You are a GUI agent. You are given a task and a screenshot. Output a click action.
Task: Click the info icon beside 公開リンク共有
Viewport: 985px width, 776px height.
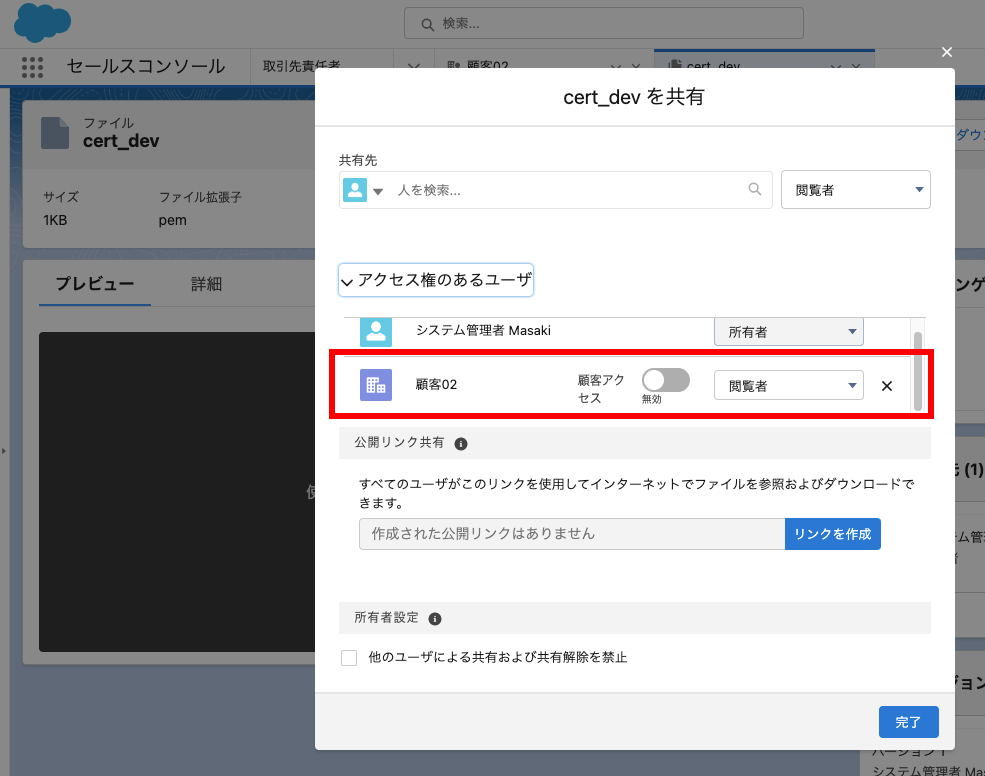[x=461, y=443]
